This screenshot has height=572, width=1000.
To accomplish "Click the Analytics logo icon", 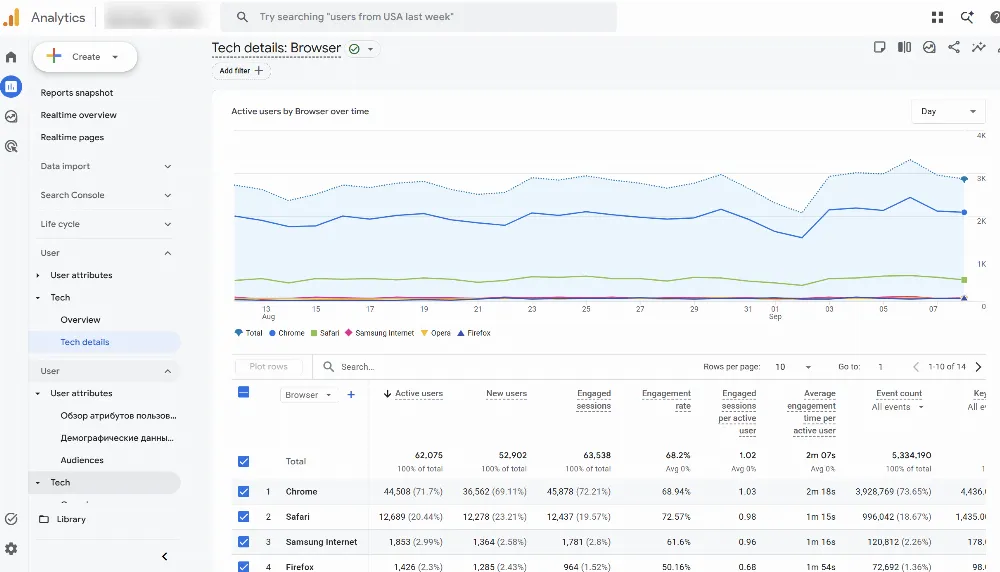I will click(11, 17).
